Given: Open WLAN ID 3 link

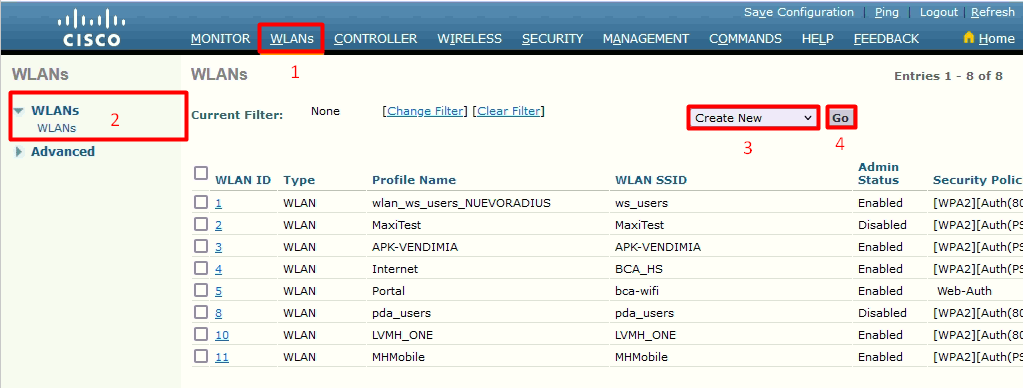Looking at the screenshot, I should 219,247.
